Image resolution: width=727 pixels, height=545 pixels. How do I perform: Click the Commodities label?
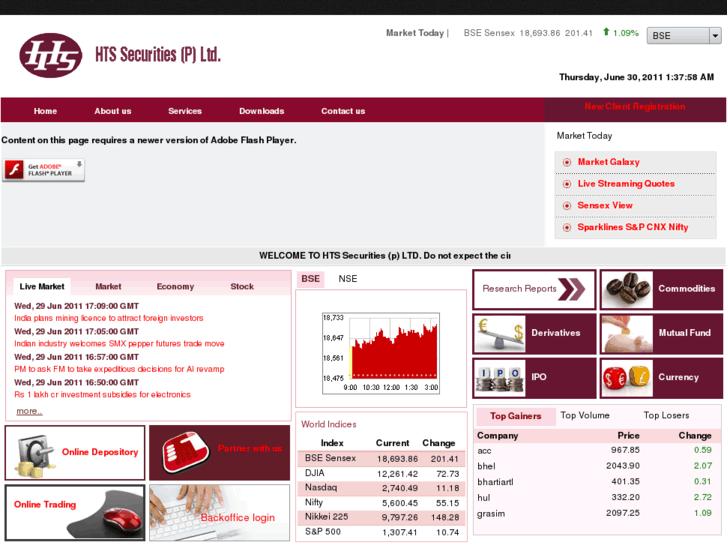pos(687,289)
